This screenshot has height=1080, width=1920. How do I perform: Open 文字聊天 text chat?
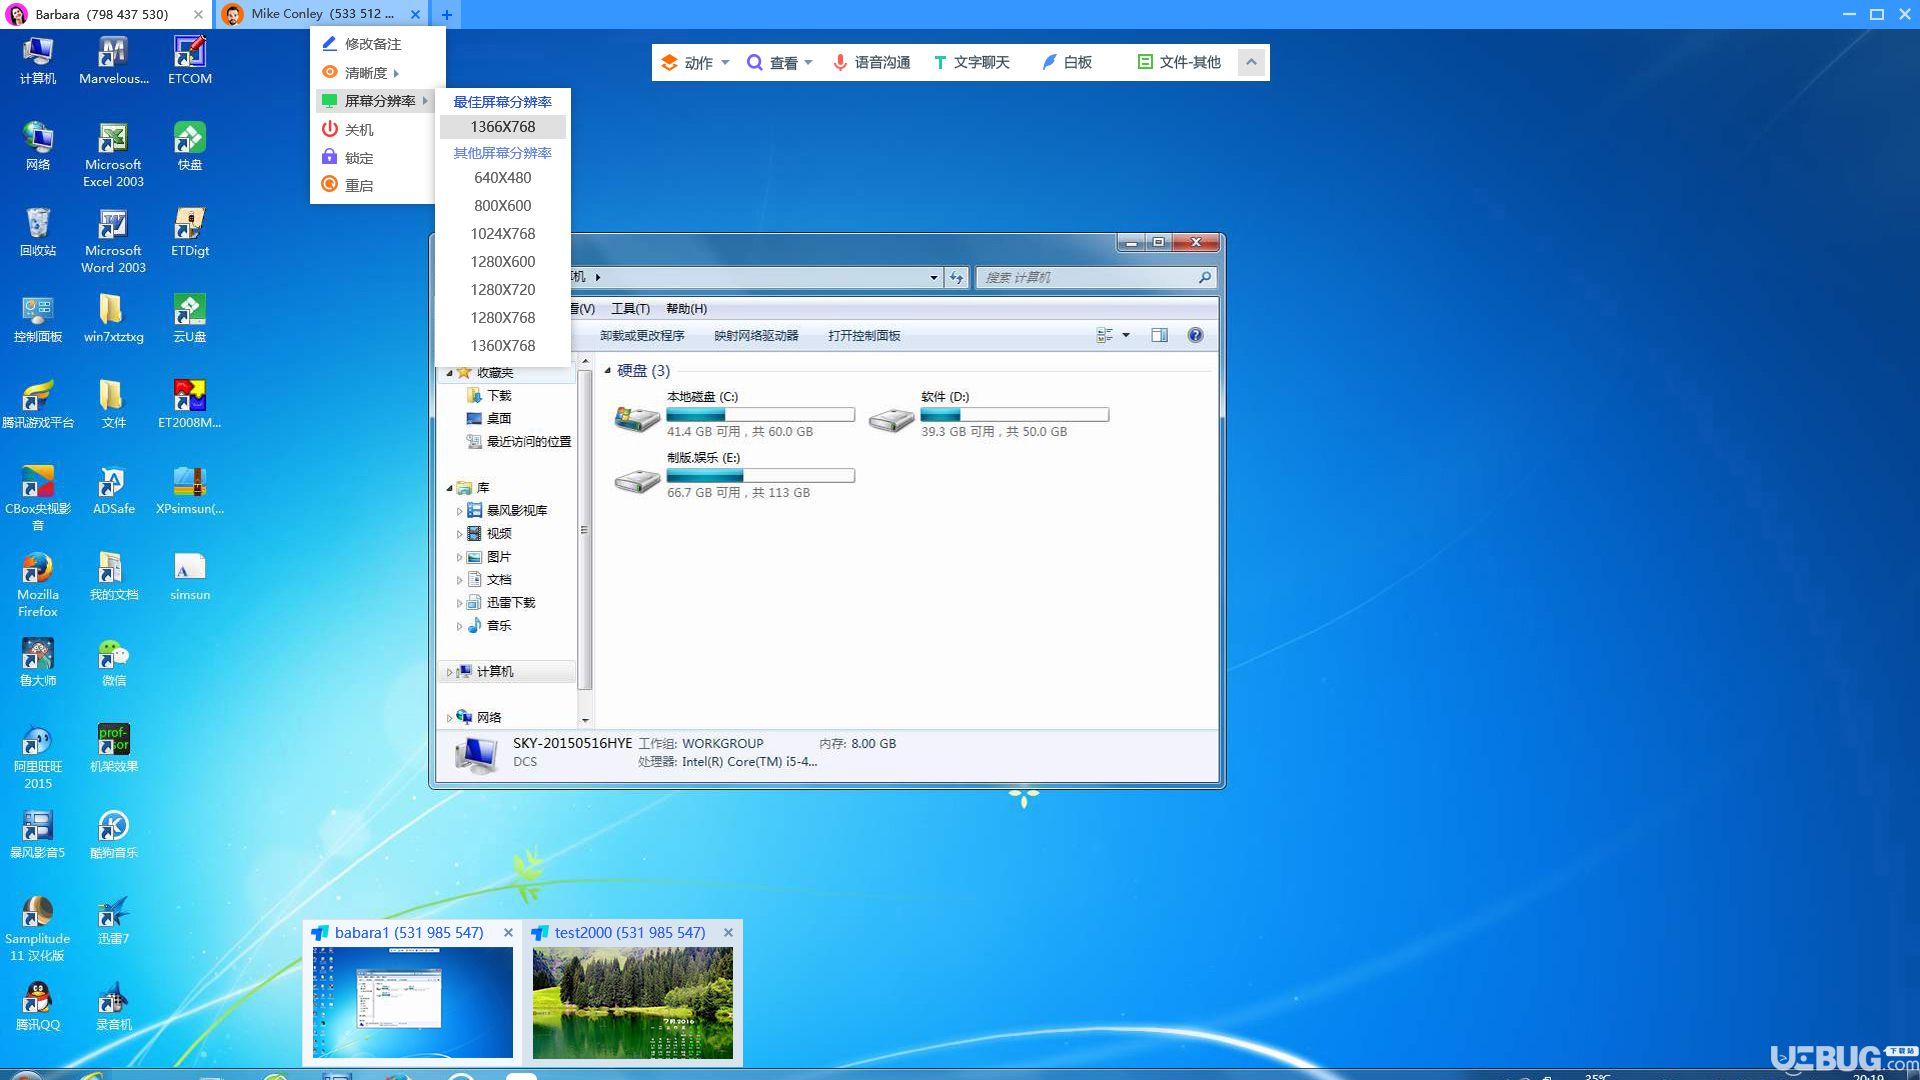point(971,62)
